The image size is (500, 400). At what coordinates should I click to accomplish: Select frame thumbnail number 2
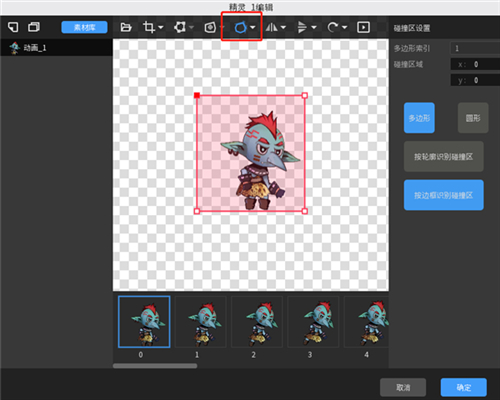pyautogui.click(x=257, y=322)
